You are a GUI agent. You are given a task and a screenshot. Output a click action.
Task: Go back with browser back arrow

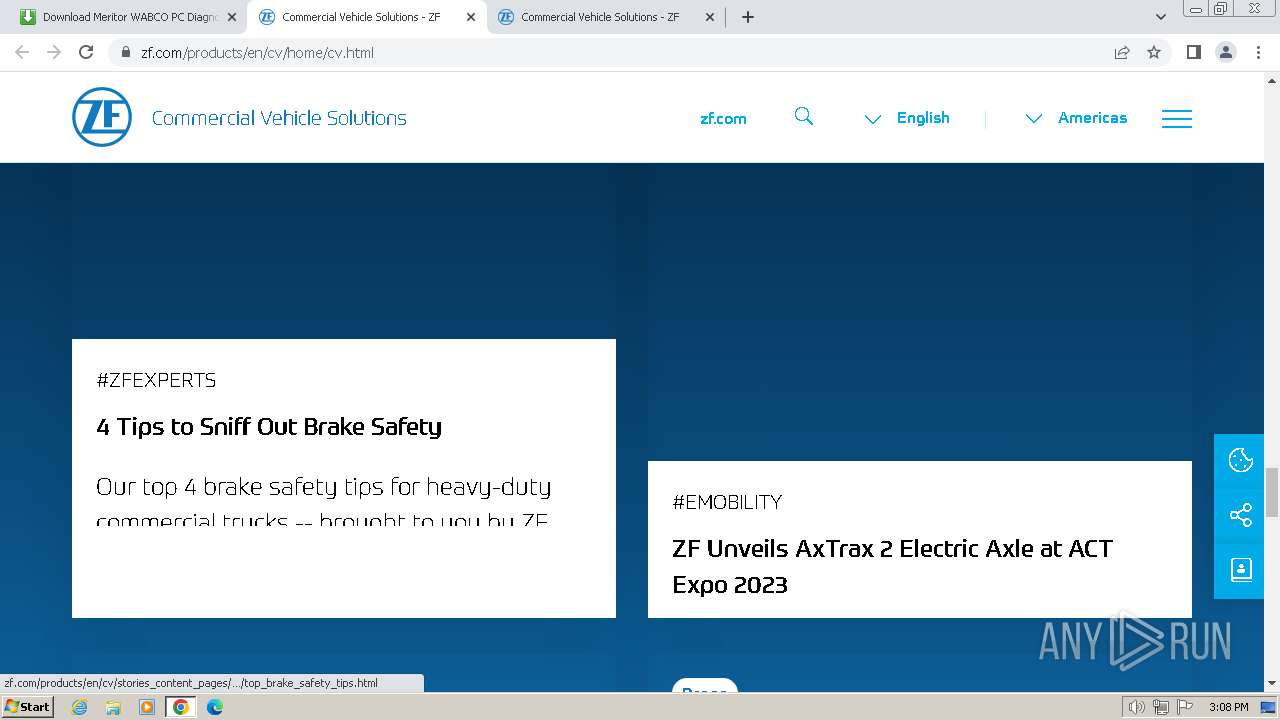click(22, 52)
